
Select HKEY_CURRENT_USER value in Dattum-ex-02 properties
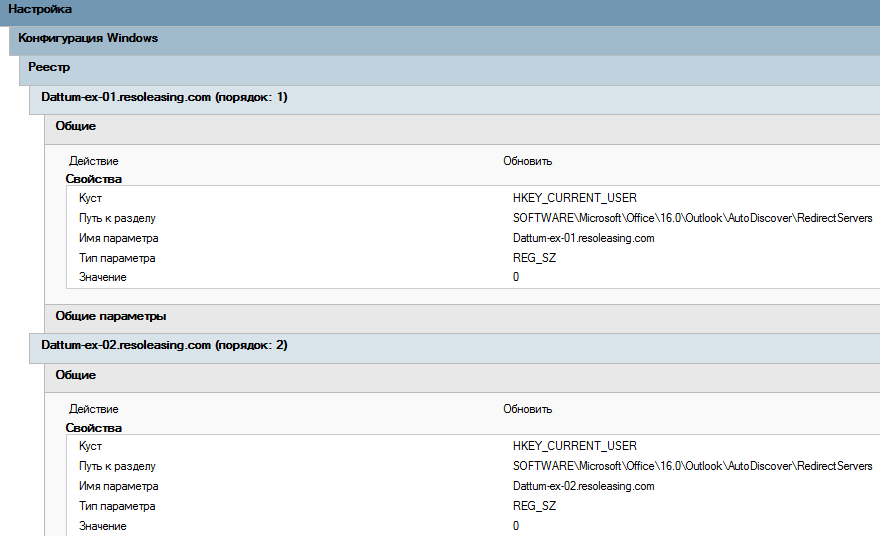(x=575, y=446)
